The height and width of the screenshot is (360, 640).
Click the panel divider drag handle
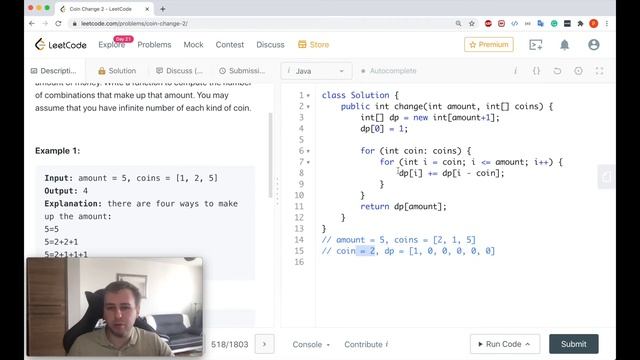coord(277,191)
